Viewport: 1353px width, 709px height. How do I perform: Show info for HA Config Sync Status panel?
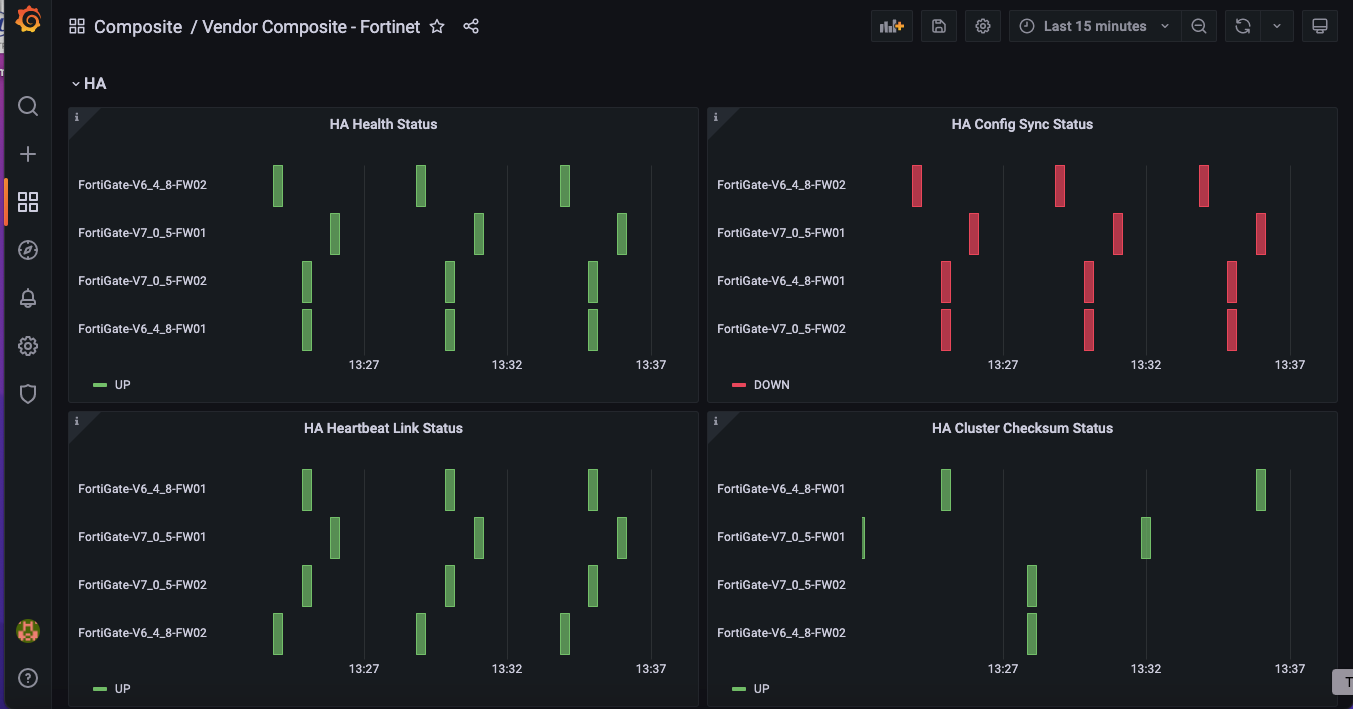716,117
